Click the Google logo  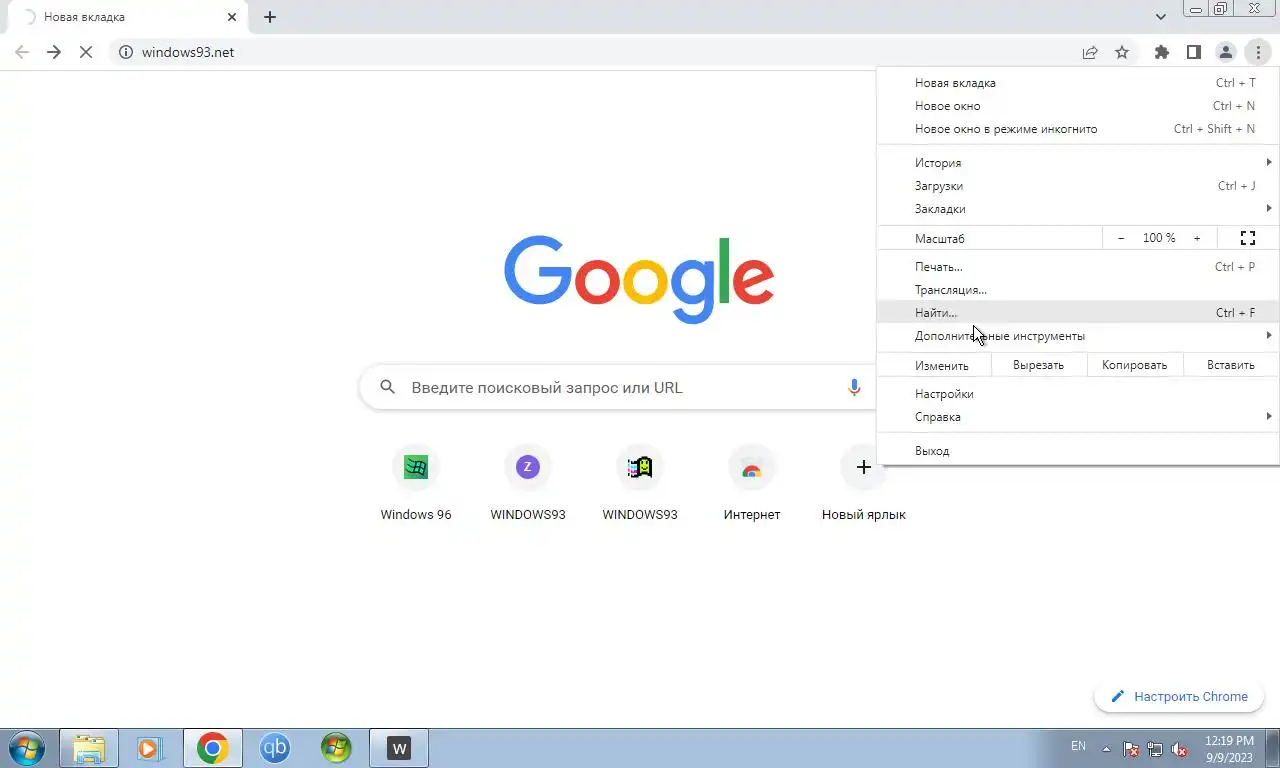pyautogui.click(x=639, y=279)
